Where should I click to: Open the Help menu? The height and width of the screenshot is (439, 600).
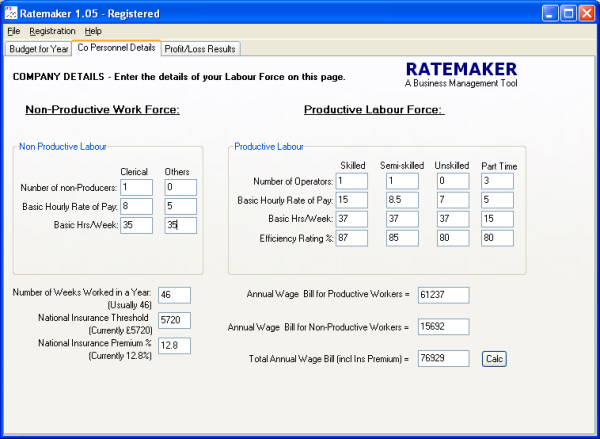(x=93, y=31)
